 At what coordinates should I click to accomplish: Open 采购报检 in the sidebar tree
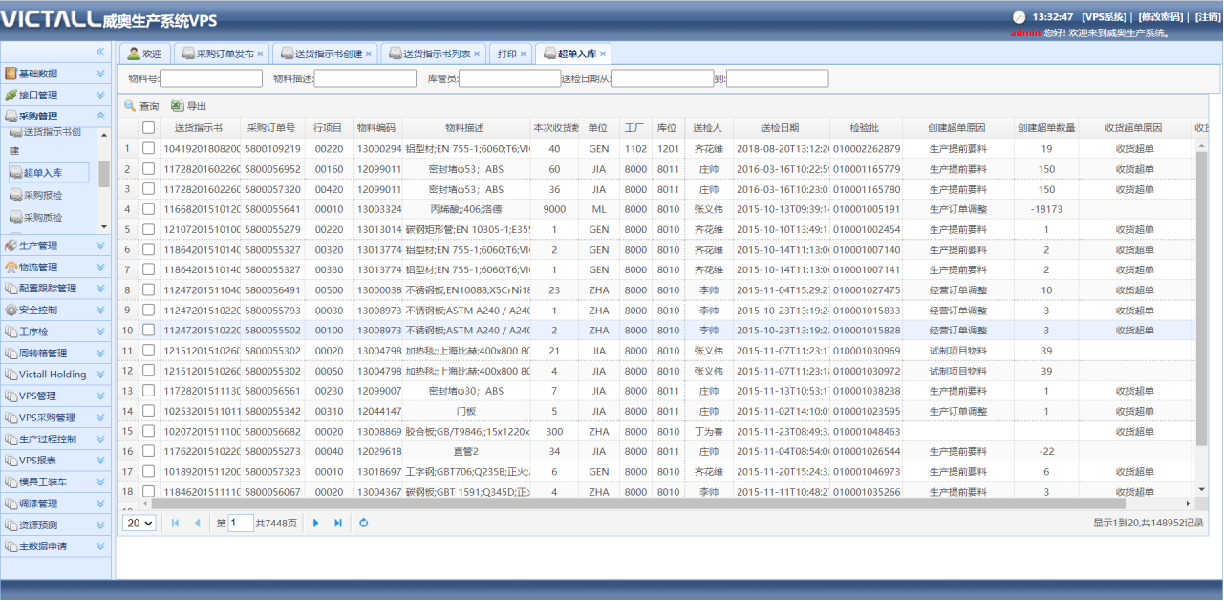[43, 195]
